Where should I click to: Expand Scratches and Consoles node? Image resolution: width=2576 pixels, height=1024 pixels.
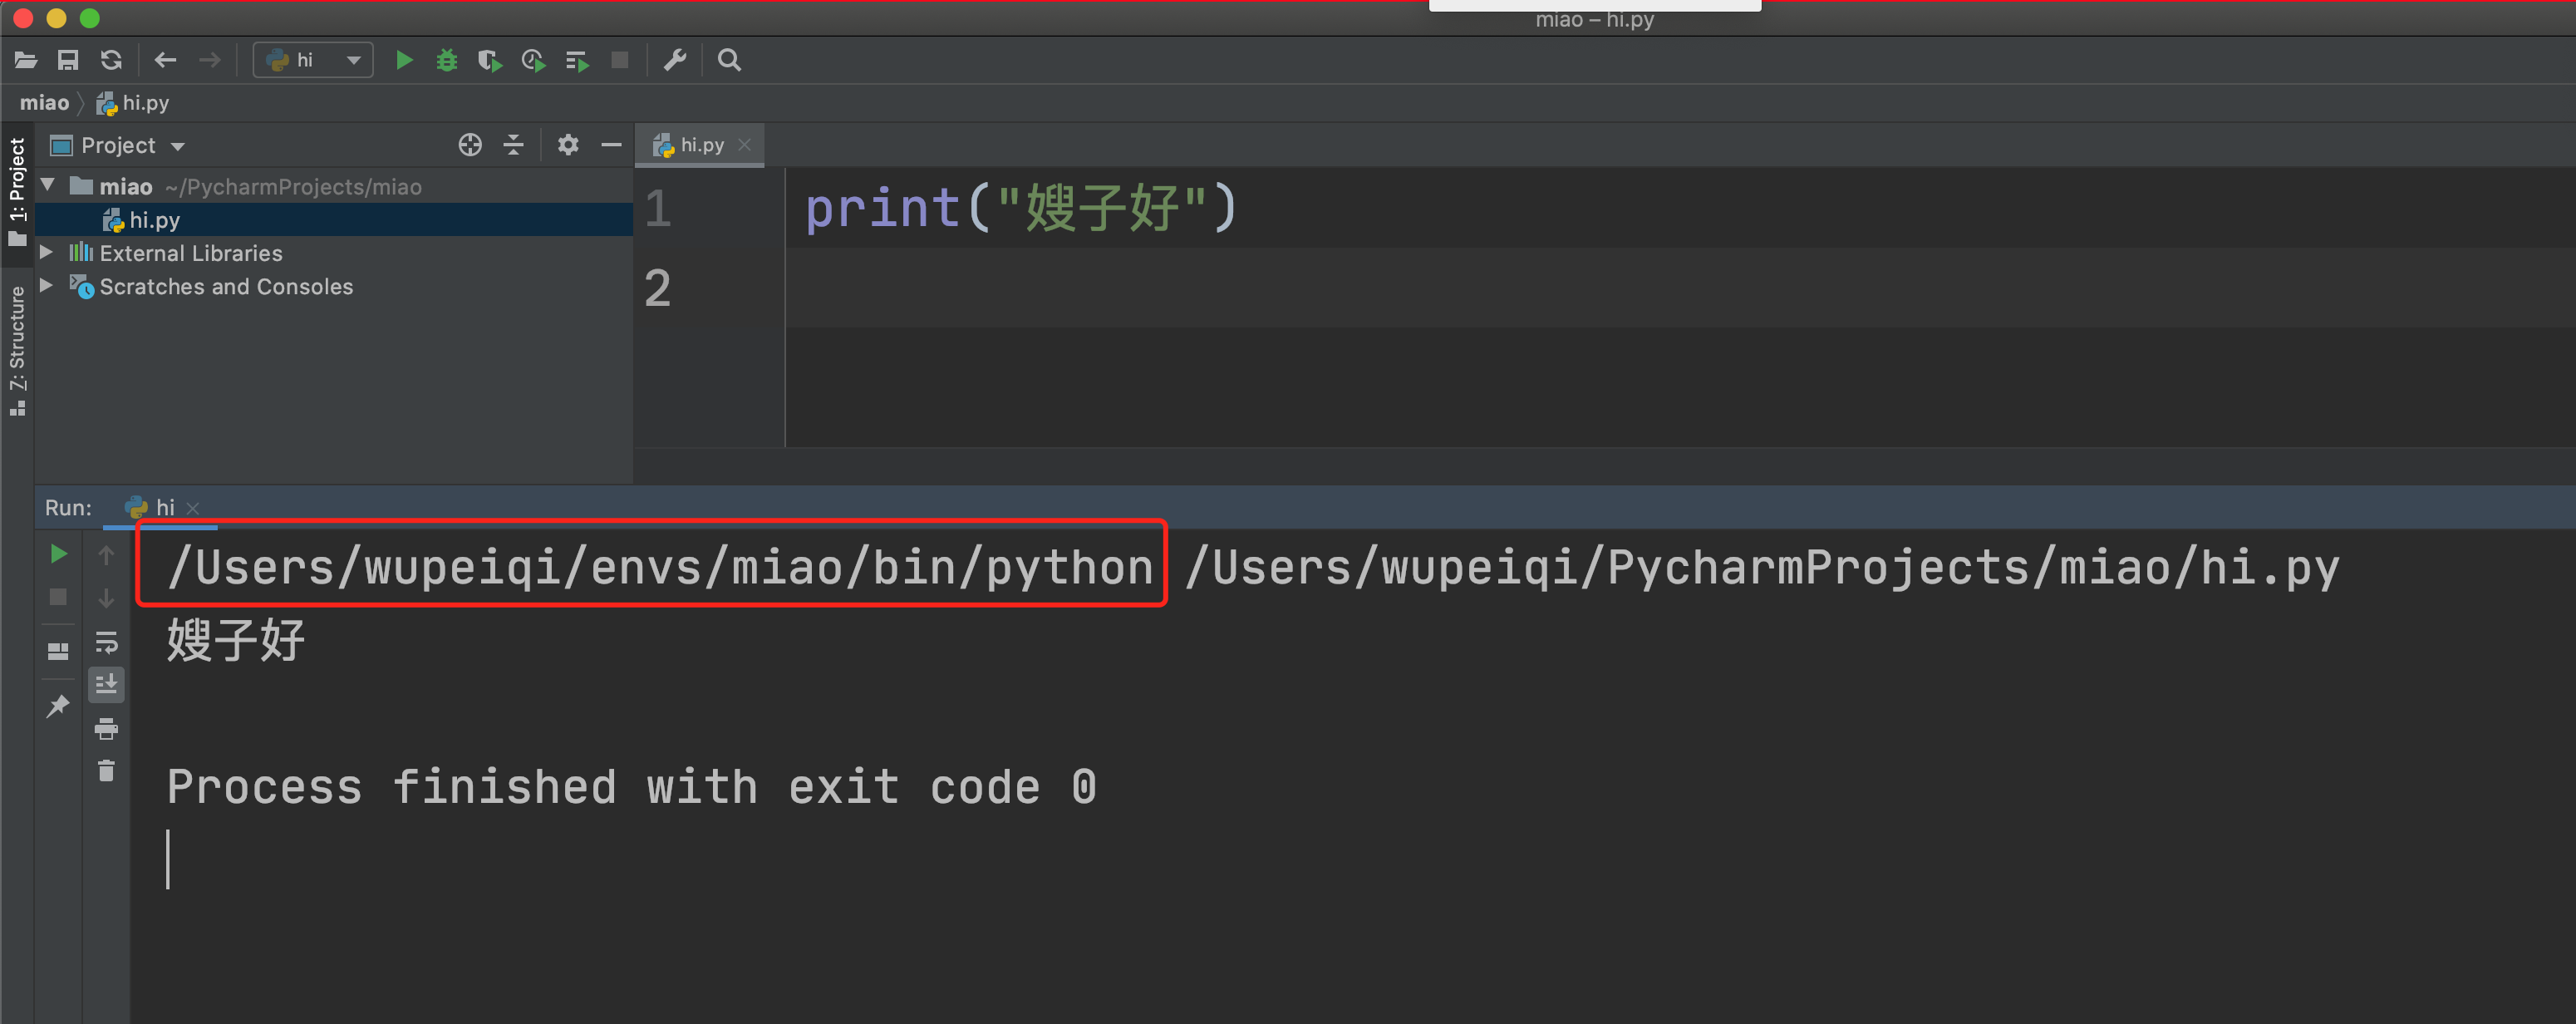pos(46,285)
